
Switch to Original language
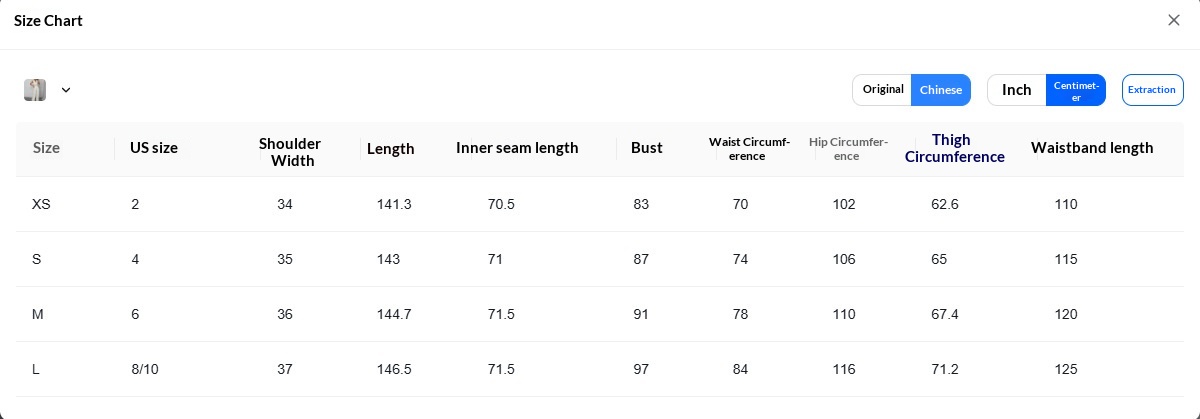(882, 90)
